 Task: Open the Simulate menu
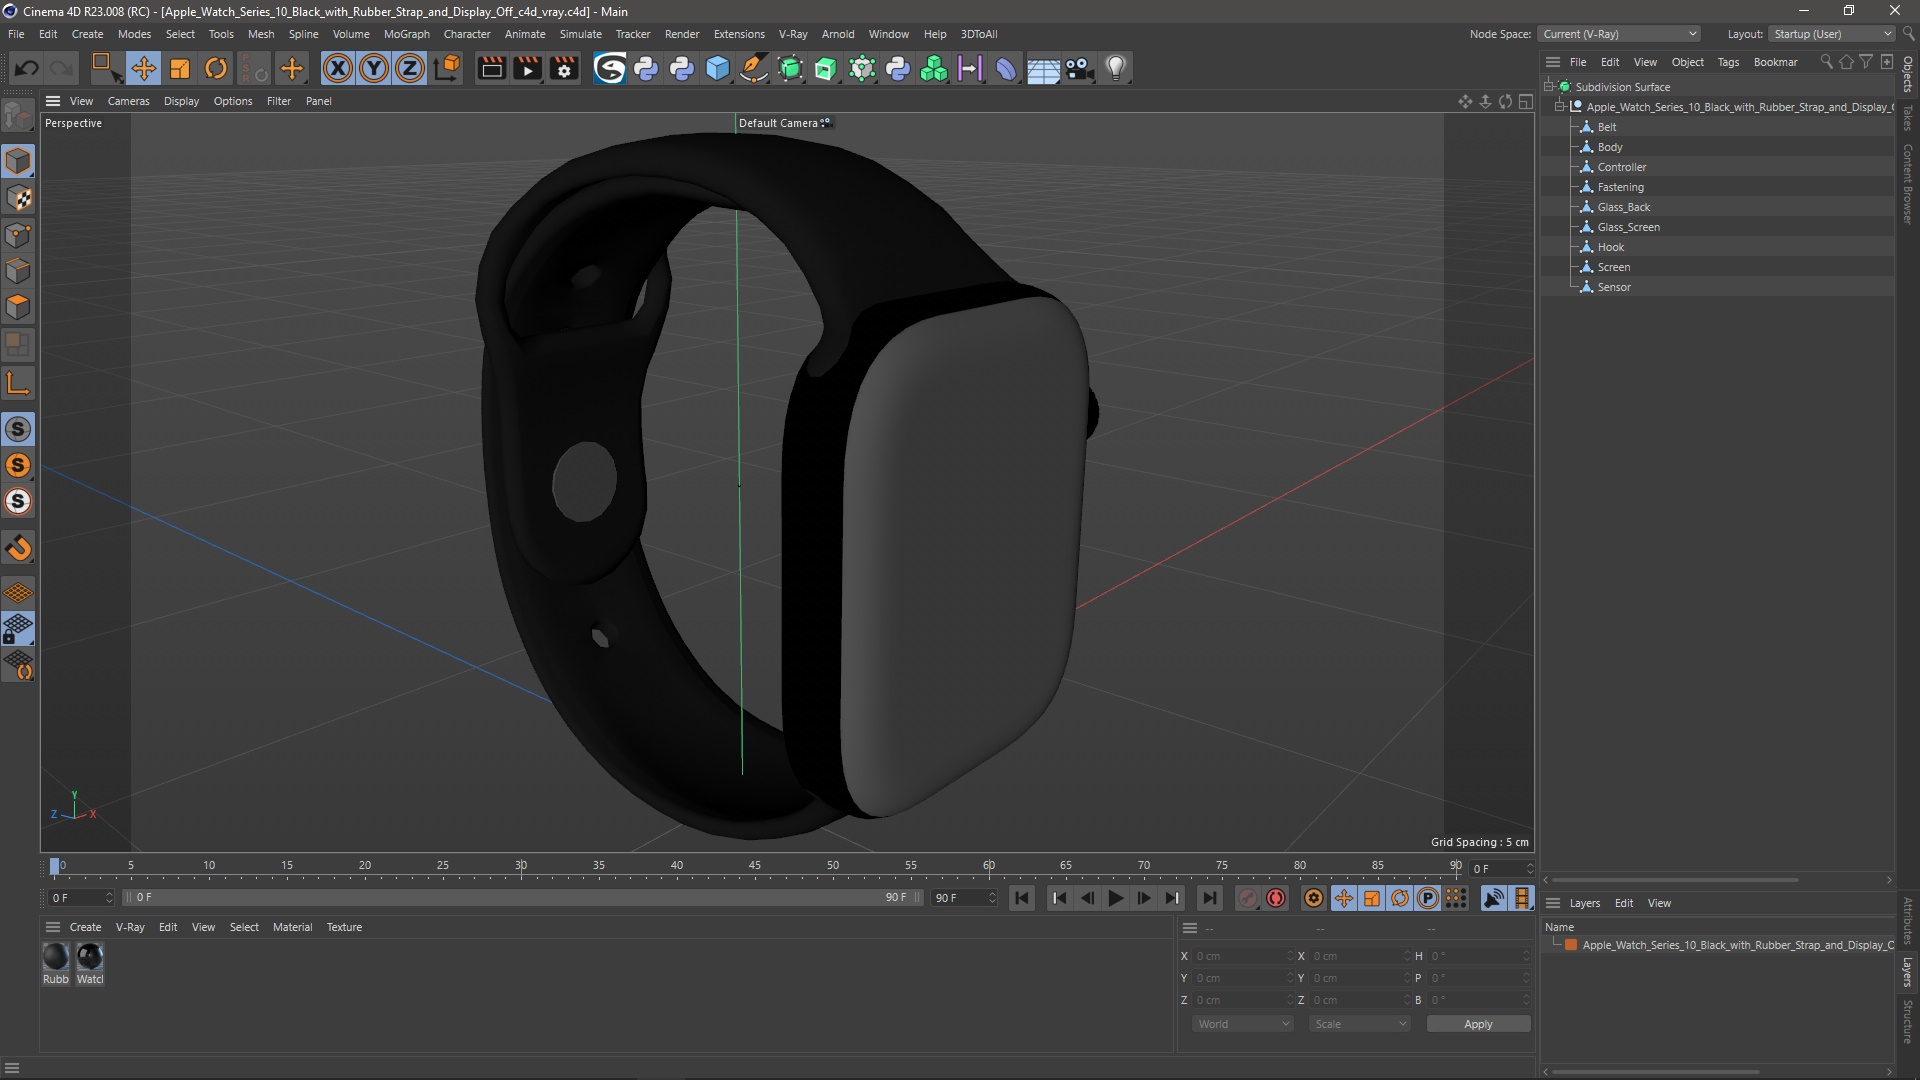click(x=580, y=34)
